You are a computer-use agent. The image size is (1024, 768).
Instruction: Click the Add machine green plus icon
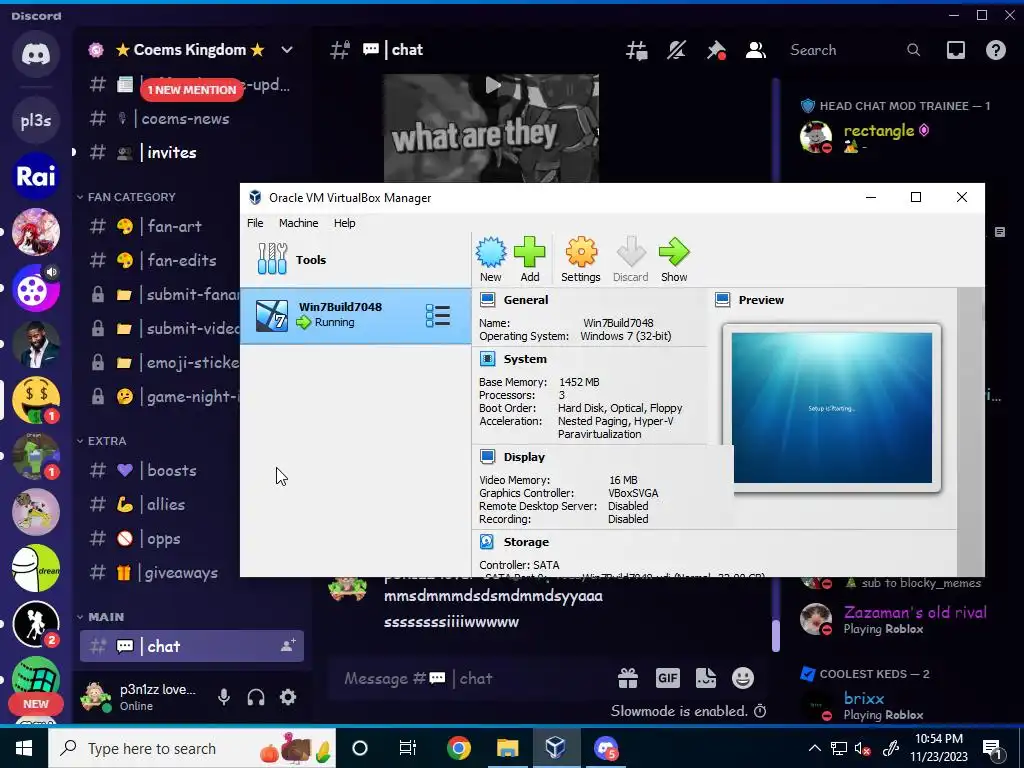(530, 259)
